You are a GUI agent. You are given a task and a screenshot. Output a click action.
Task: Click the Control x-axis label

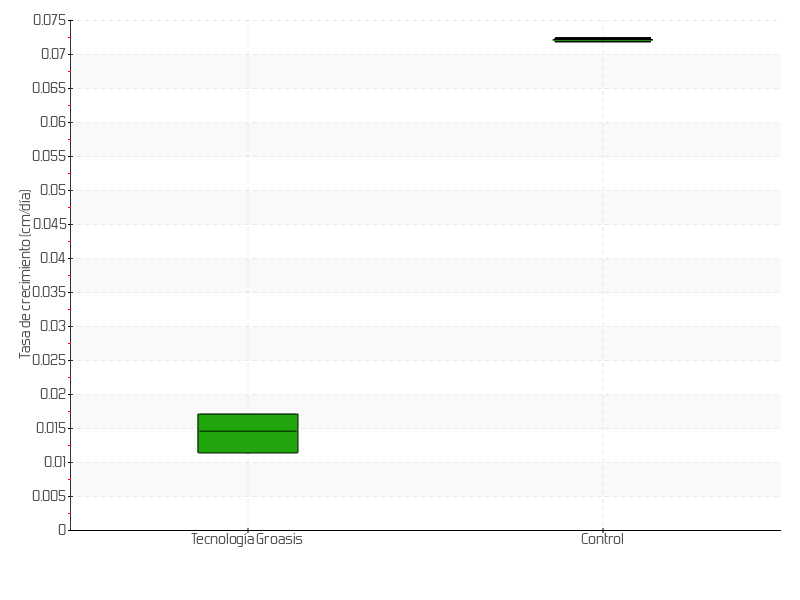(602, 539)
